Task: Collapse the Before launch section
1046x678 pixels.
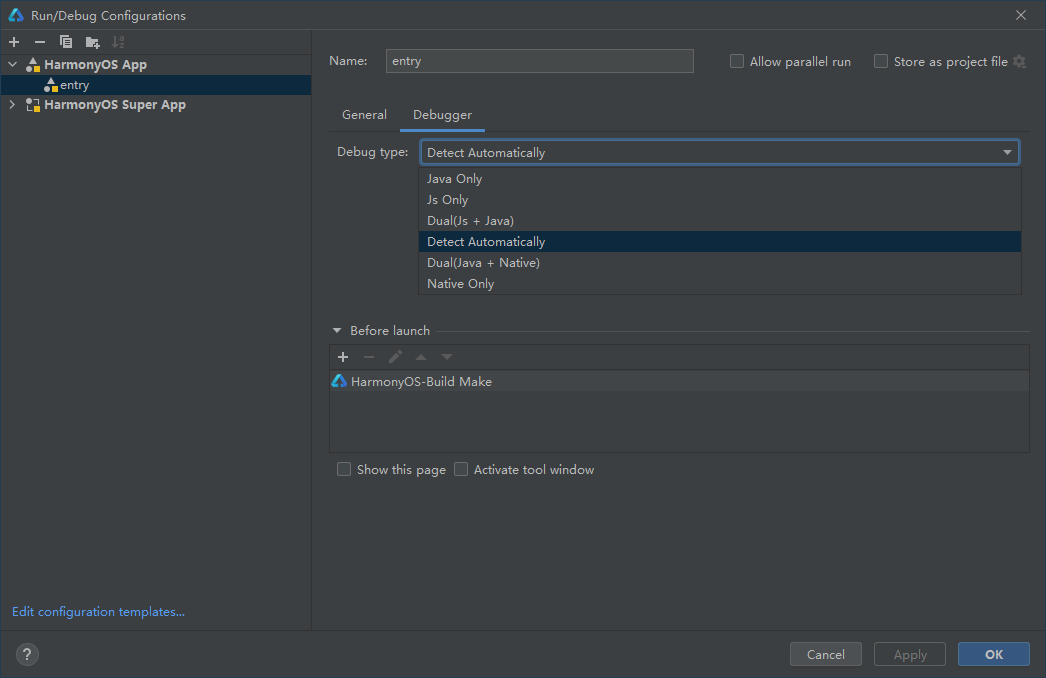Action: (x=337, y=330)
